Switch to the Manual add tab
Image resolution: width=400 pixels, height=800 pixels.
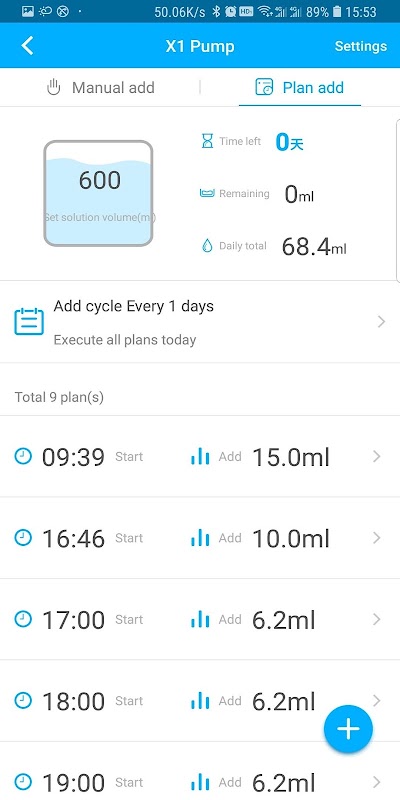coord(100,87)
